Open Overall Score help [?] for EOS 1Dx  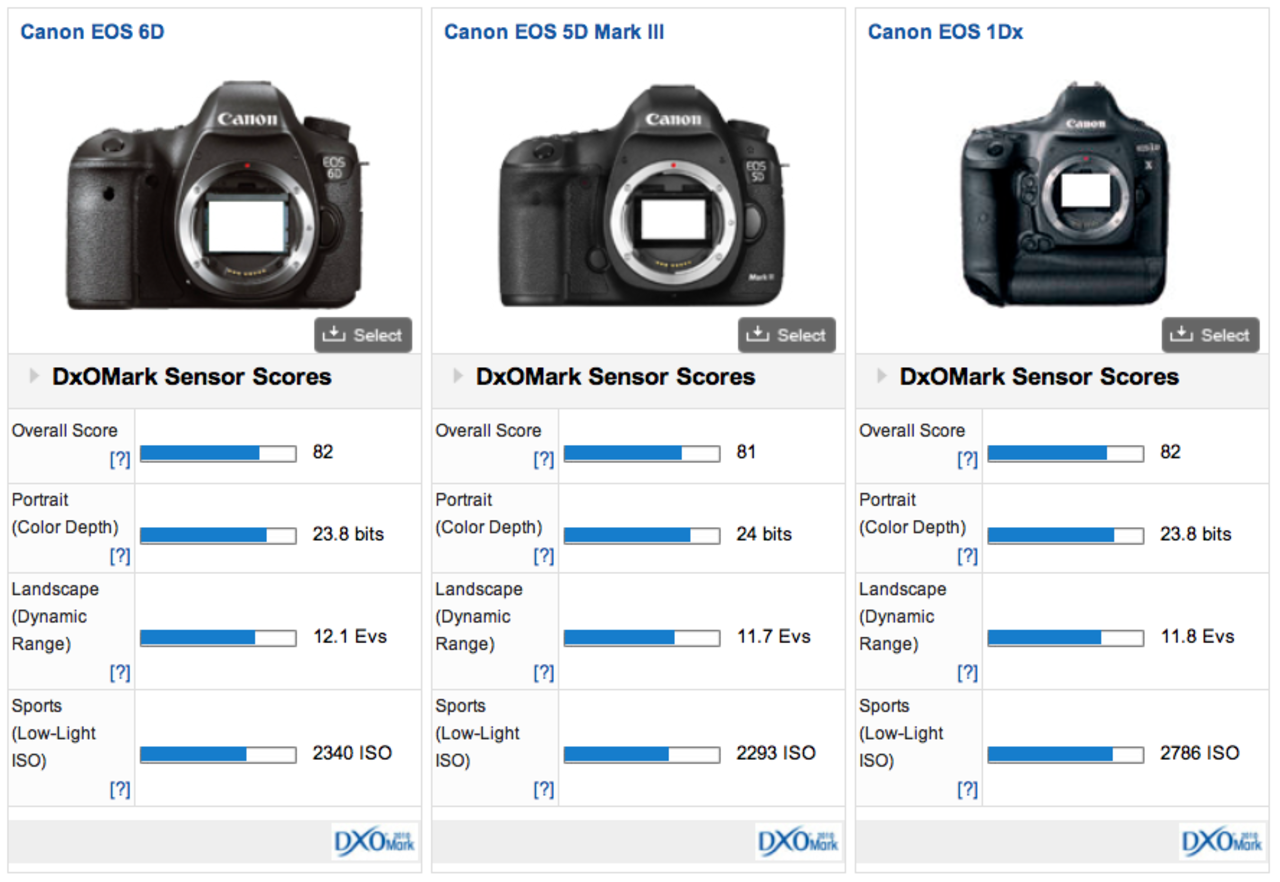click(x=968, y=459)
